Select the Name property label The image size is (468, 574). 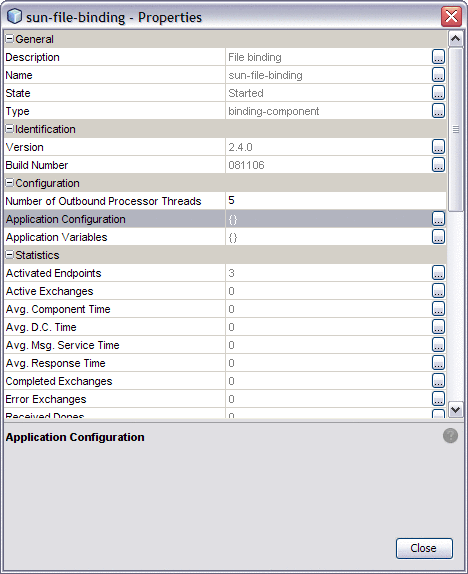(19, 75)
